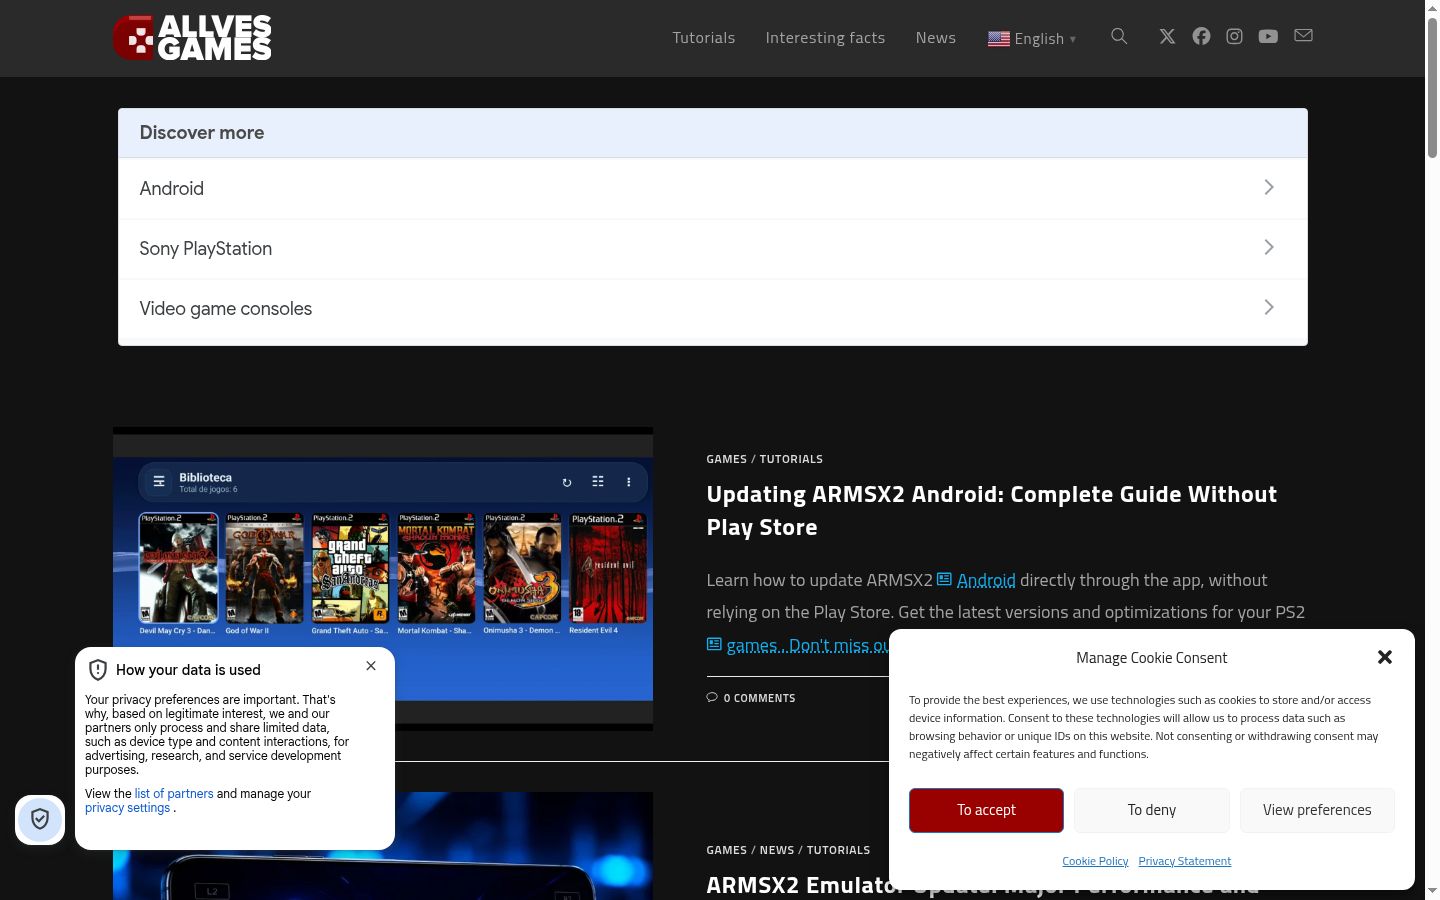
Task: Open the site search magnifier
Action: (1119, 37)
